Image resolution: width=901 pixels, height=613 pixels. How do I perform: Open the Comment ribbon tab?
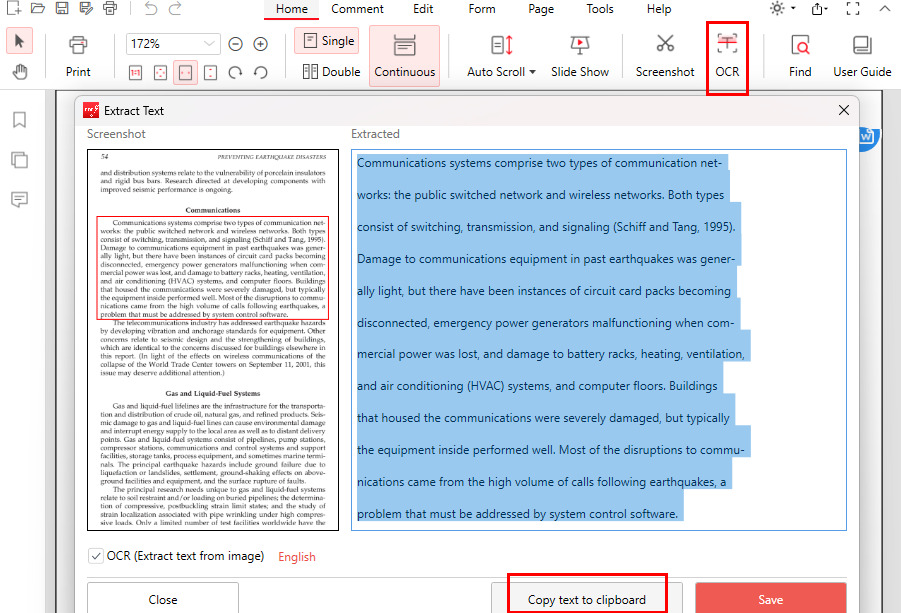358,9
